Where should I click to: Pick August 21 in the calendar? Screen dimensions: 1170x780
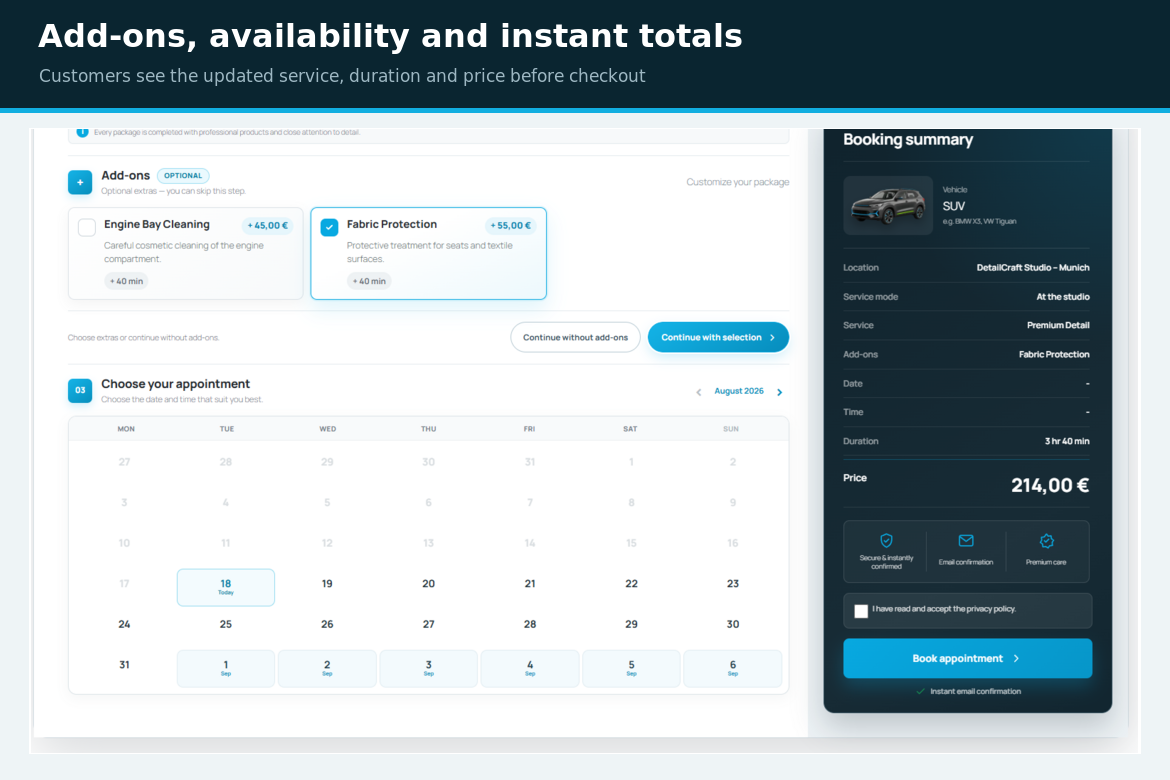[530, 584]
